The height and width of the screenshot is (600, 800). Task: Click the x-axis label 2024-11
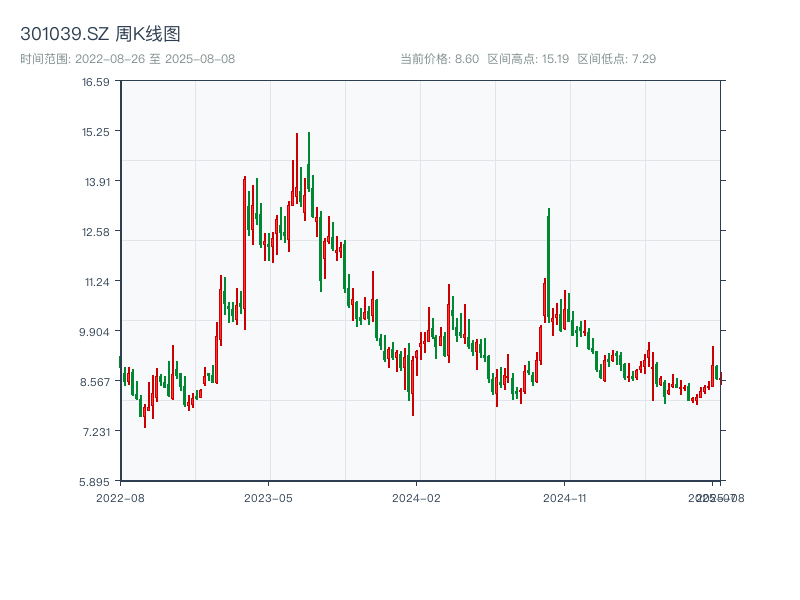click(565, 498)
